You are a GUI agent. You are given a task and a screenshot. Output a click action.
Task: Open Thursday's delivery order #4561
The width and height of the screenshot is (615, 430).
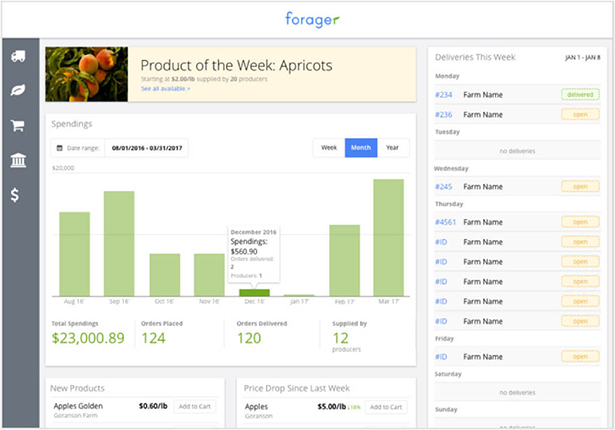[x=447, y=222]
